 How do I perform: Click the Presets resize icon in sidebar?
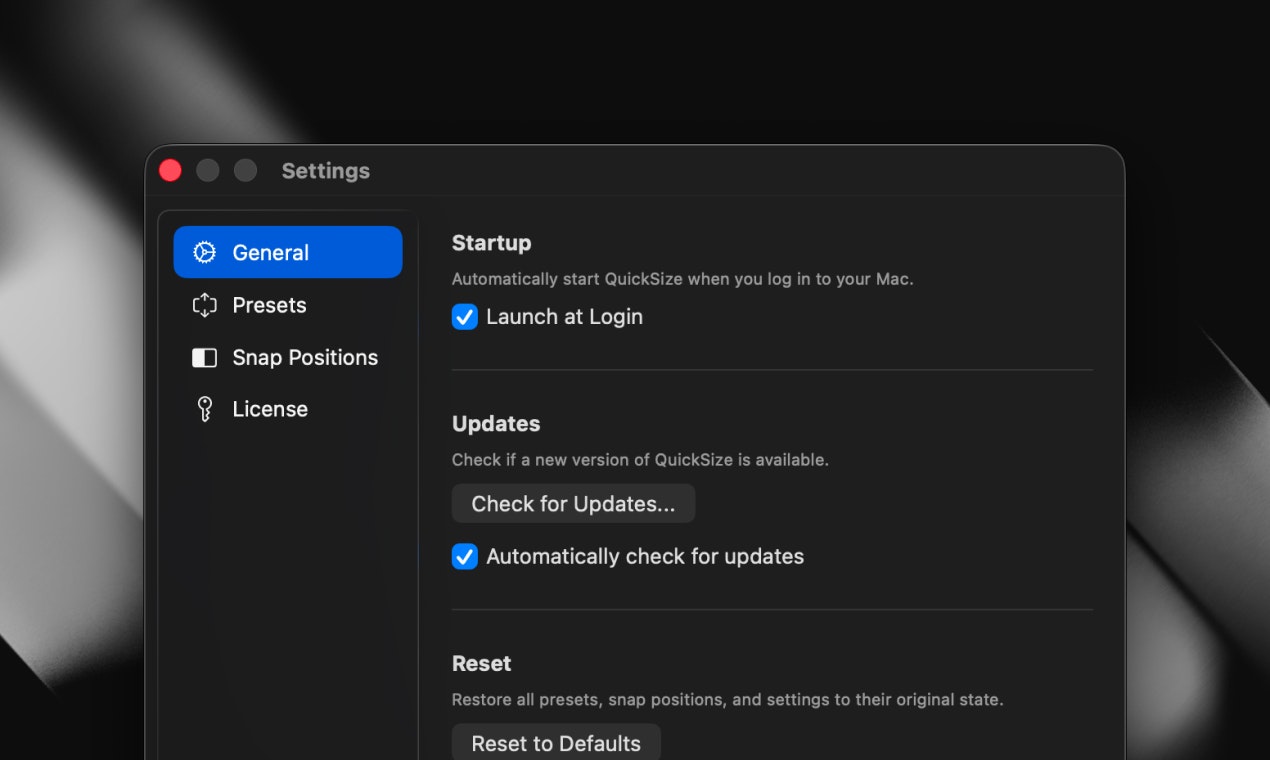click(204, 305)
